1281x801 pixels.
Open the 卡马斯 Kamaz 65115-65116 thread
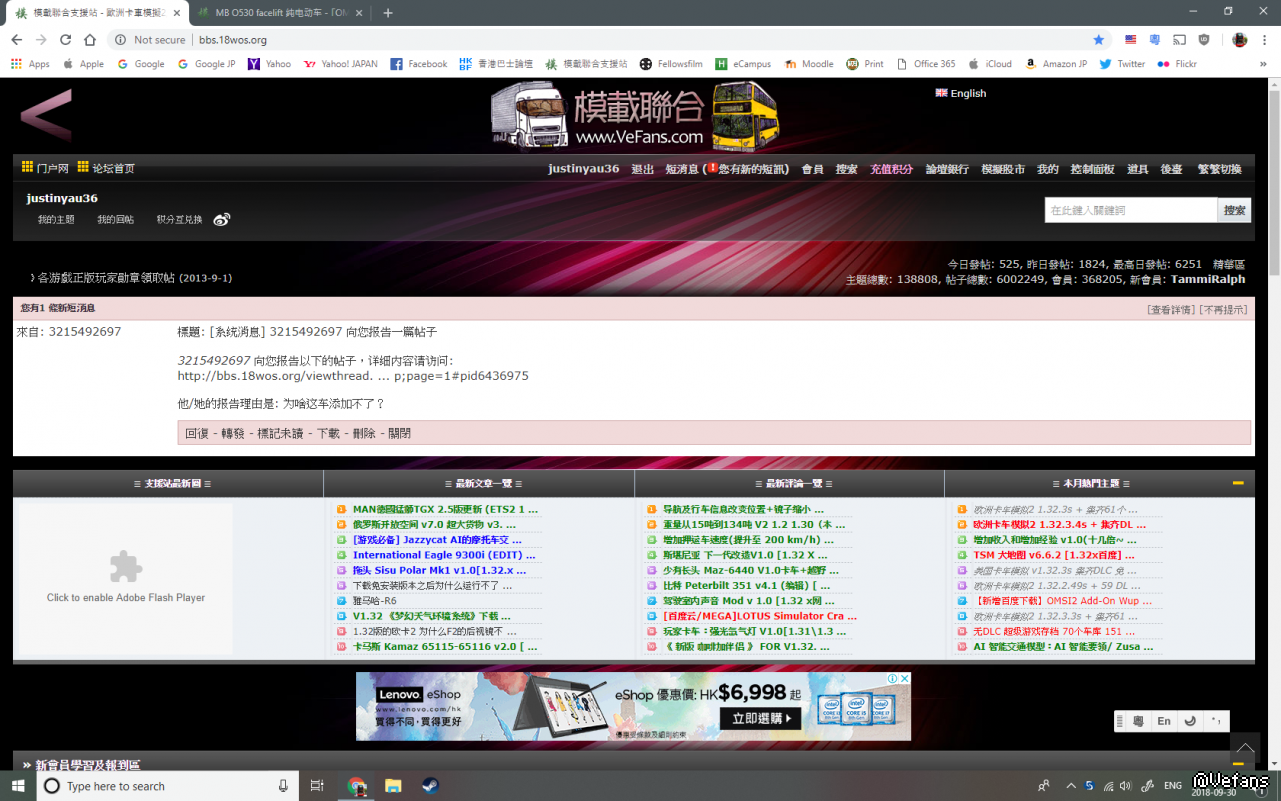point(445,647)
